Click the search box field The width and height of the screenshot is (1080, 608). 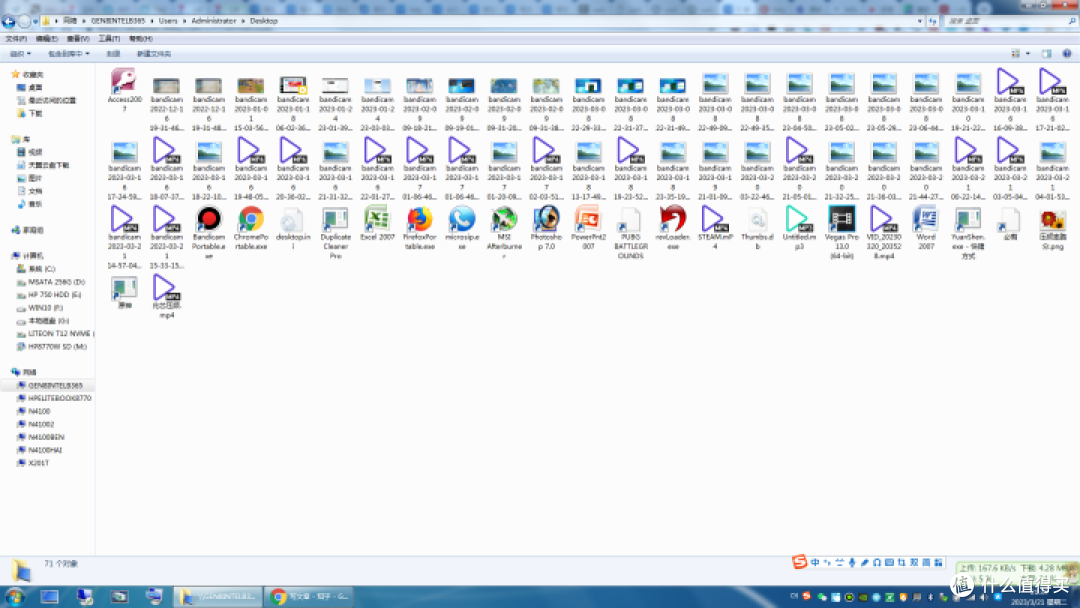point(1010,21)
